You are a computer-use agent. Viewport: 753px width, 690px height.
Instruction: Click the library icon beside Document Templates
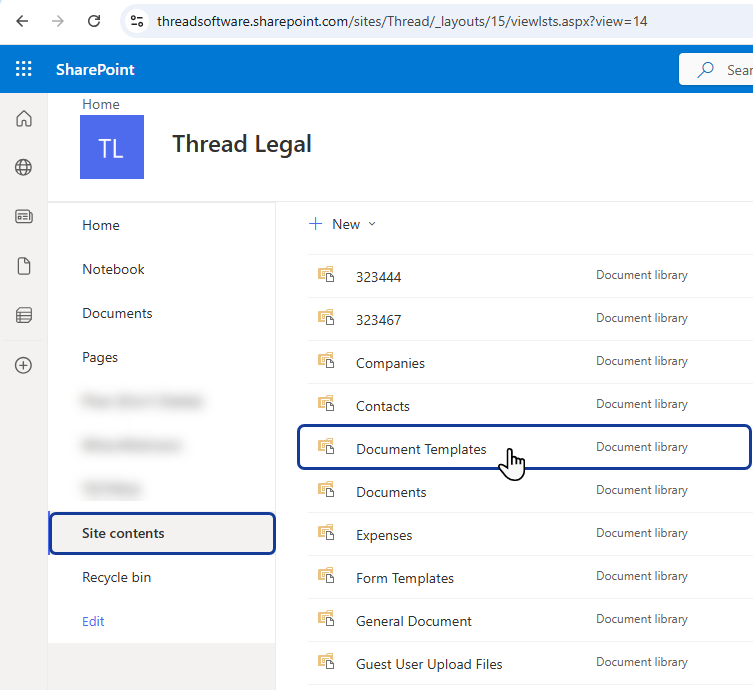coord(326,447)
